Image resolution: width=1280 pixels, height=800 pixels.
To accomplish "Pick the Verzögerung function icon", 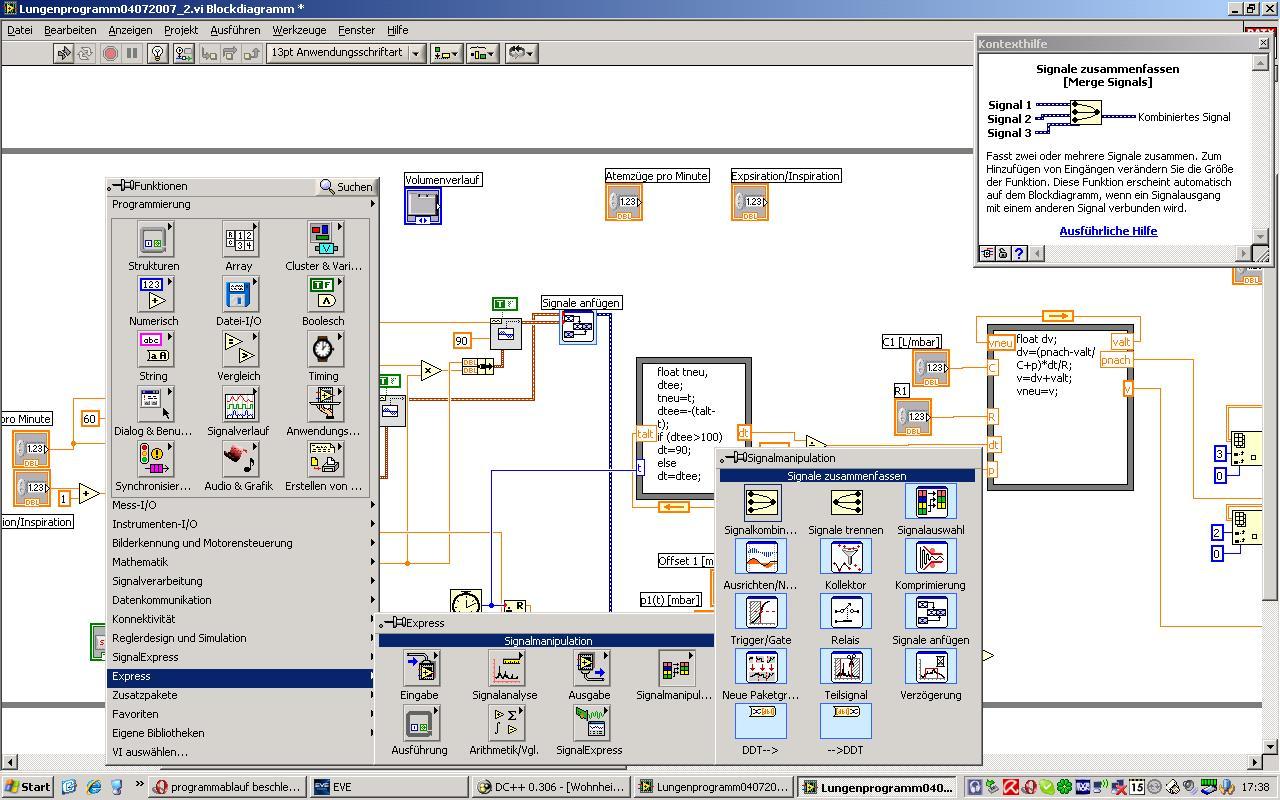I will tap(931, 668).
